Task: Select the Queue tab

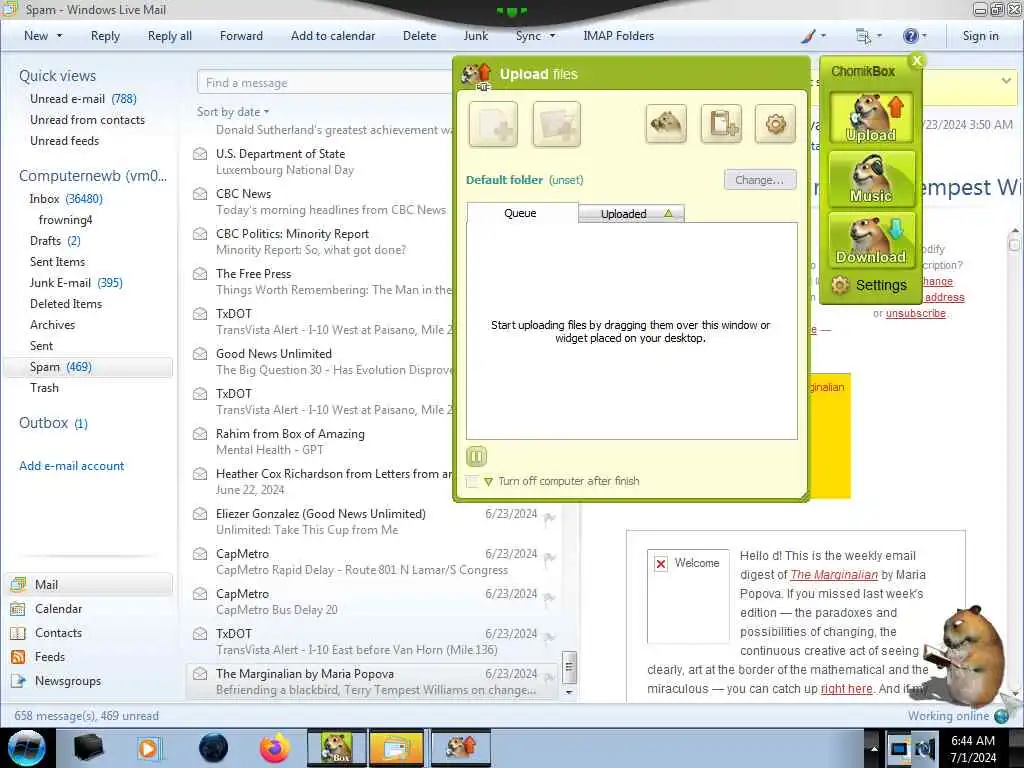Action: click(521, 213)
